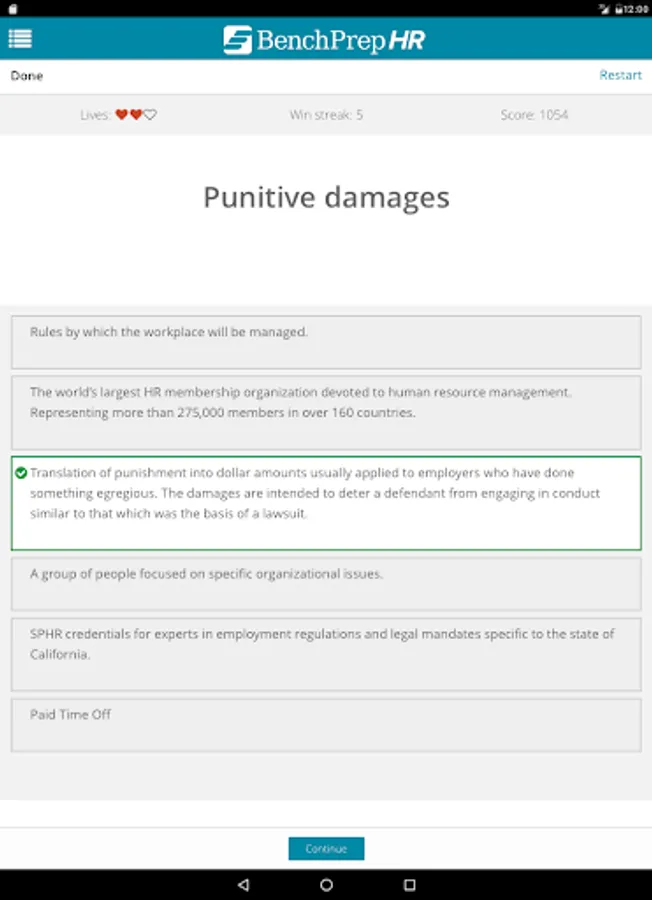
Task: Click Restart link
Action: (620, 75)
